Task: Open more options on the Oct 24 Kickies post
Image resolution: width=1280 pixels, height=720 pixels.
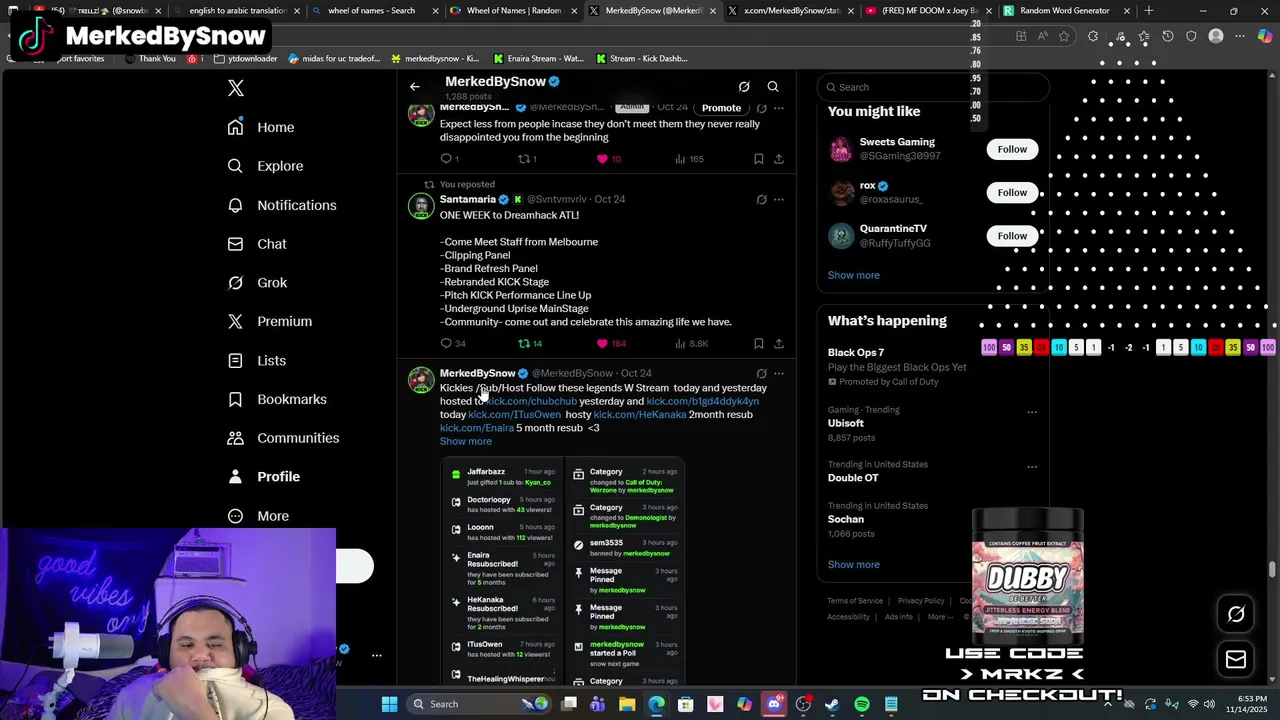Action: tap(779, 373)
